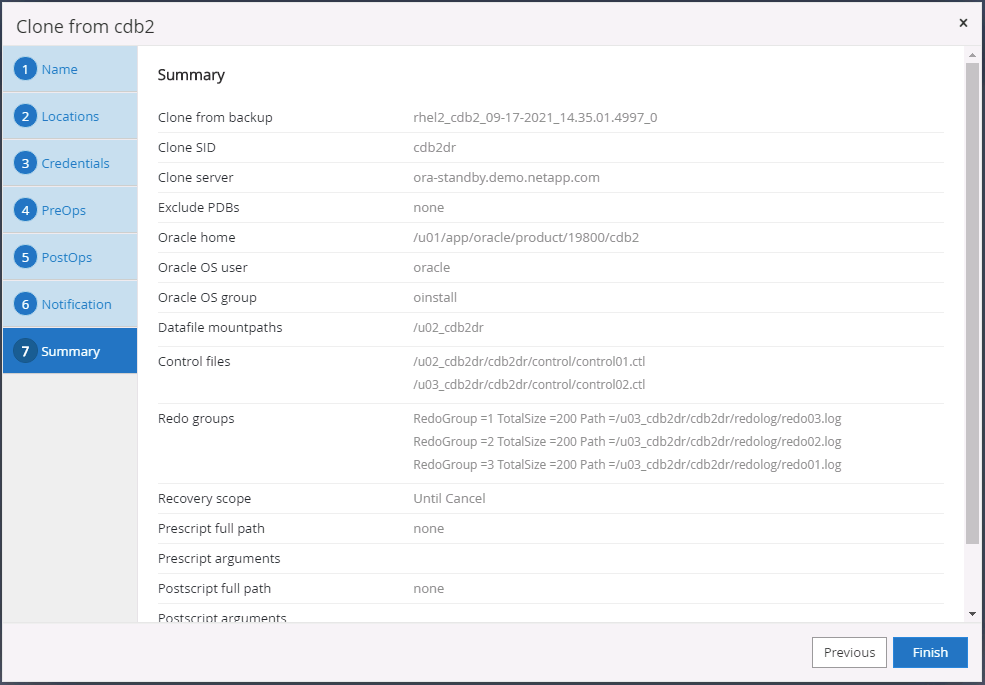Click the step 6 number circle

(26, 305)
